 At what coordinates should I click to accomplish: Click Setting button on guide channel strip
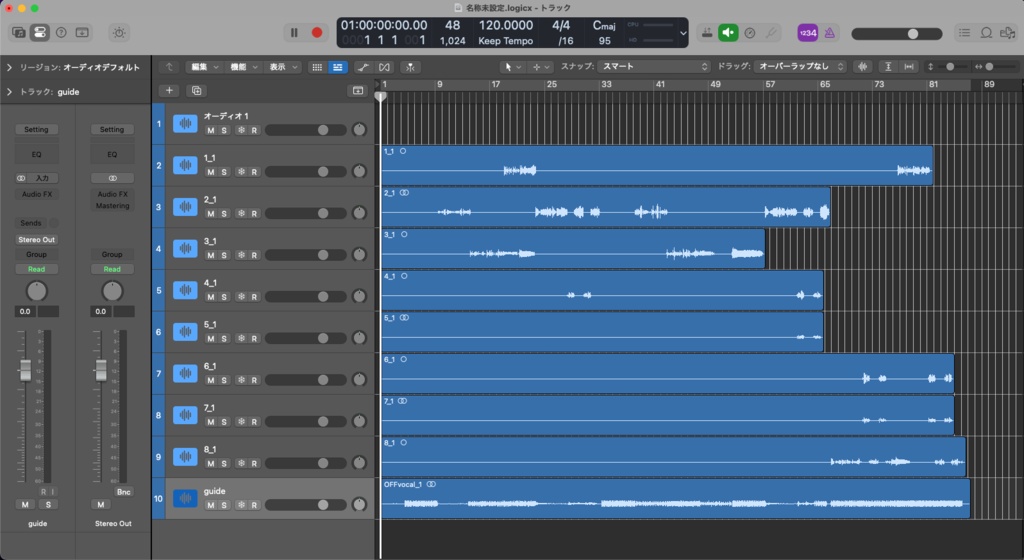(36, 129)
